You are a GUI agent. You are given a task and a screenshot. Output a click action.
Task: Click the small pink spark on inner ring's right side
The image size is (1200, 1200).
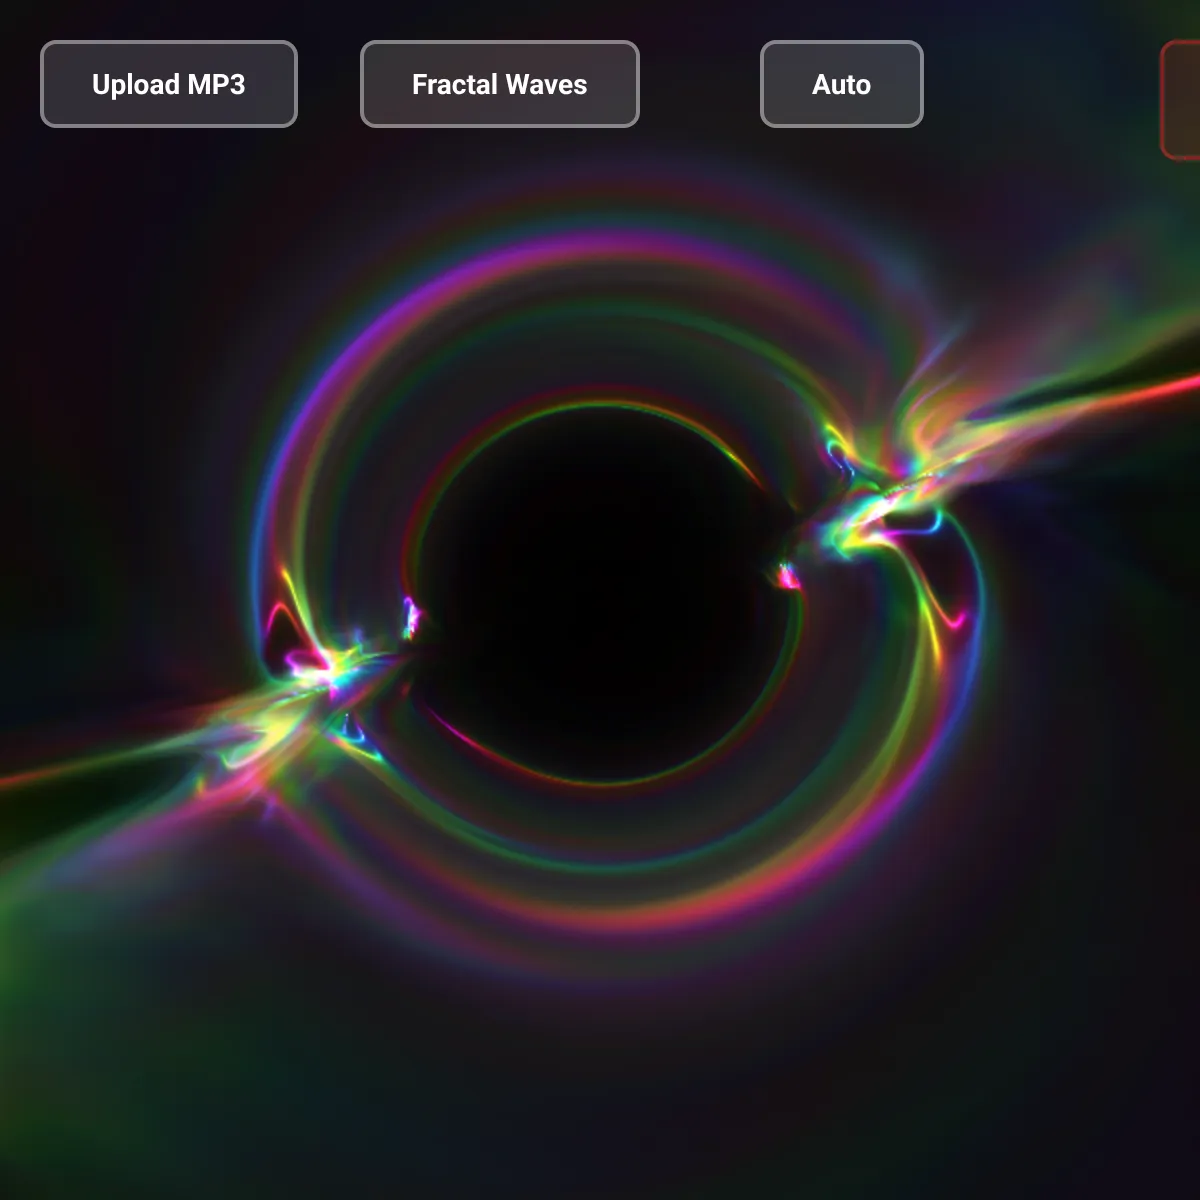(789, 576)
